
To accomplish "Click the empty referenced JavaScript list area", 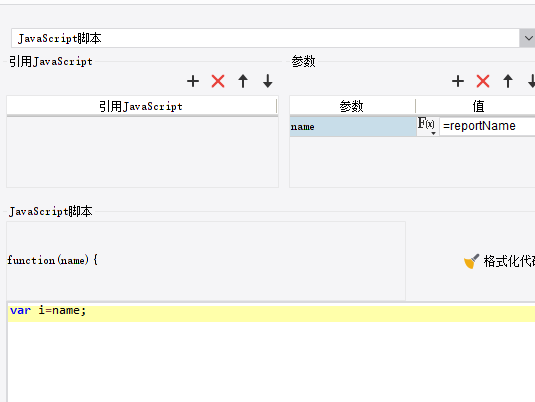I will click(x=142, y=152).
